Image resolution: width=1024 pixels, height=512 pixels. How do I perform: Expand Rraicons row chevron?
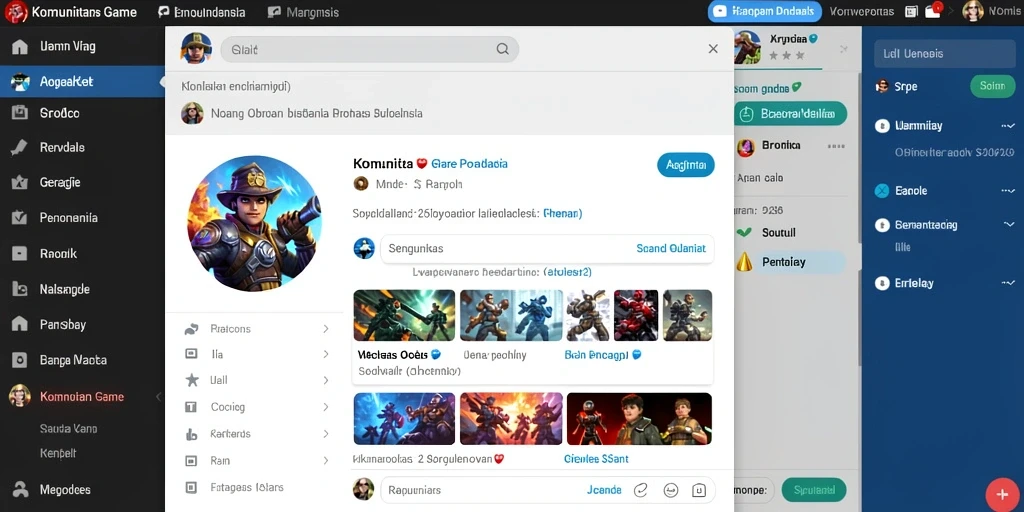pos(325,329)
